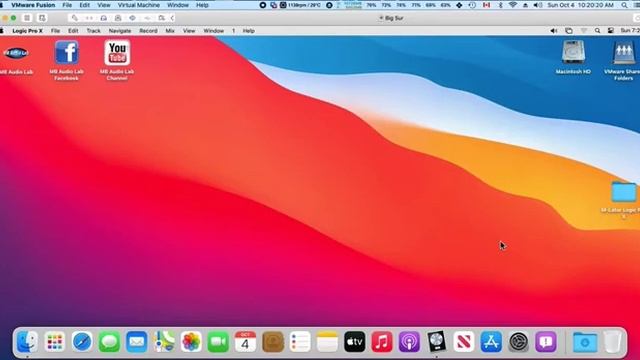The height and width of the screenshot is (360, 640).
Task: Select MB Audio Lab Facebook desktop icon
Action: click(x=67, y=60)
